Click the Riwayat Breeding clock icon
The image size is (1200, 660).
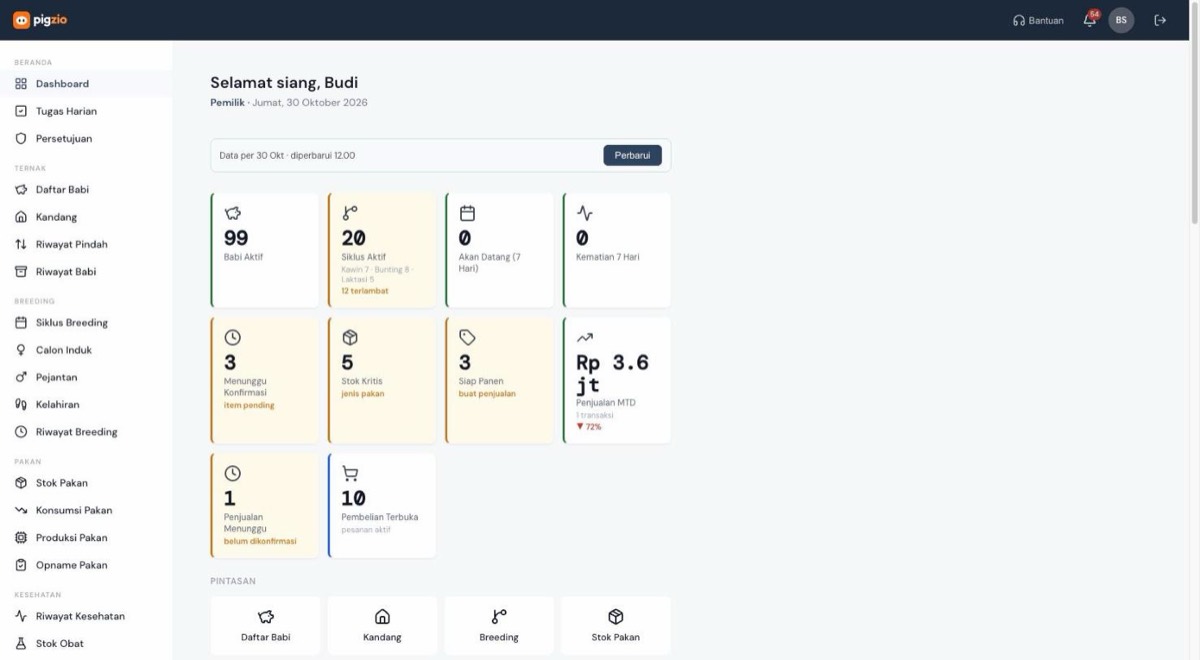point(21,432)
